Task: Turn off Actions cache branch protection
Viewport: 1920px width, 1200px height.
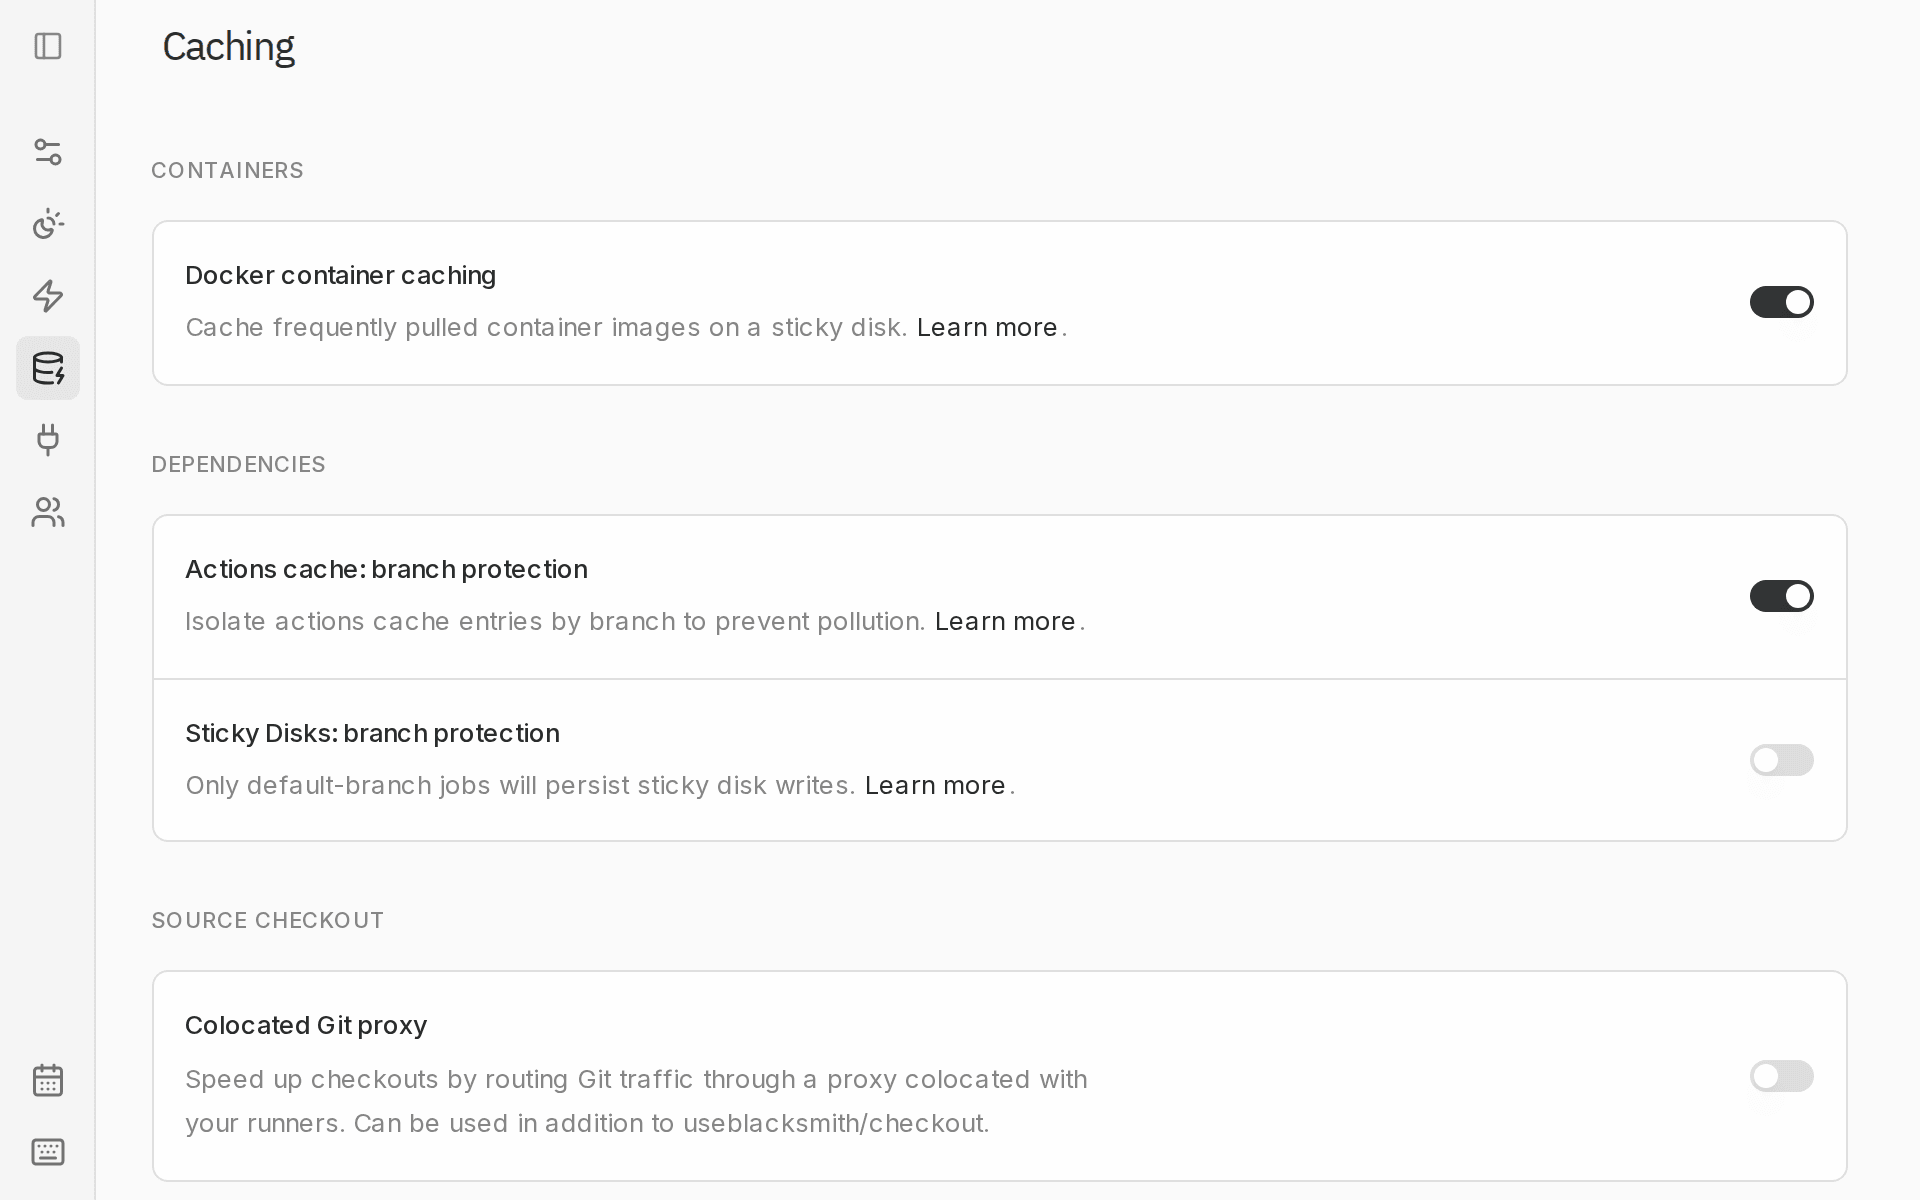Action: coord(1781,596)
